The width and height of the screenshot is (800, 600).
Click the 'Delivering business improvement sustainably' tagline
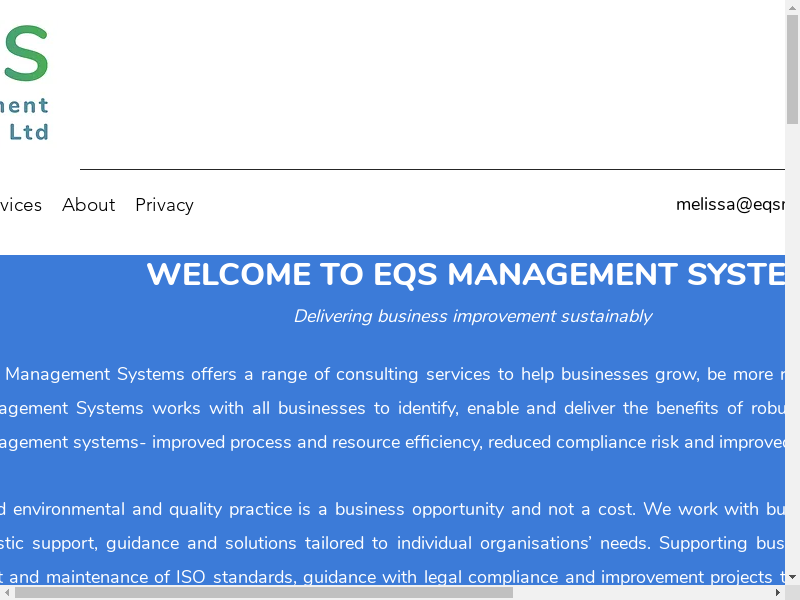click(x=472, y=317)
